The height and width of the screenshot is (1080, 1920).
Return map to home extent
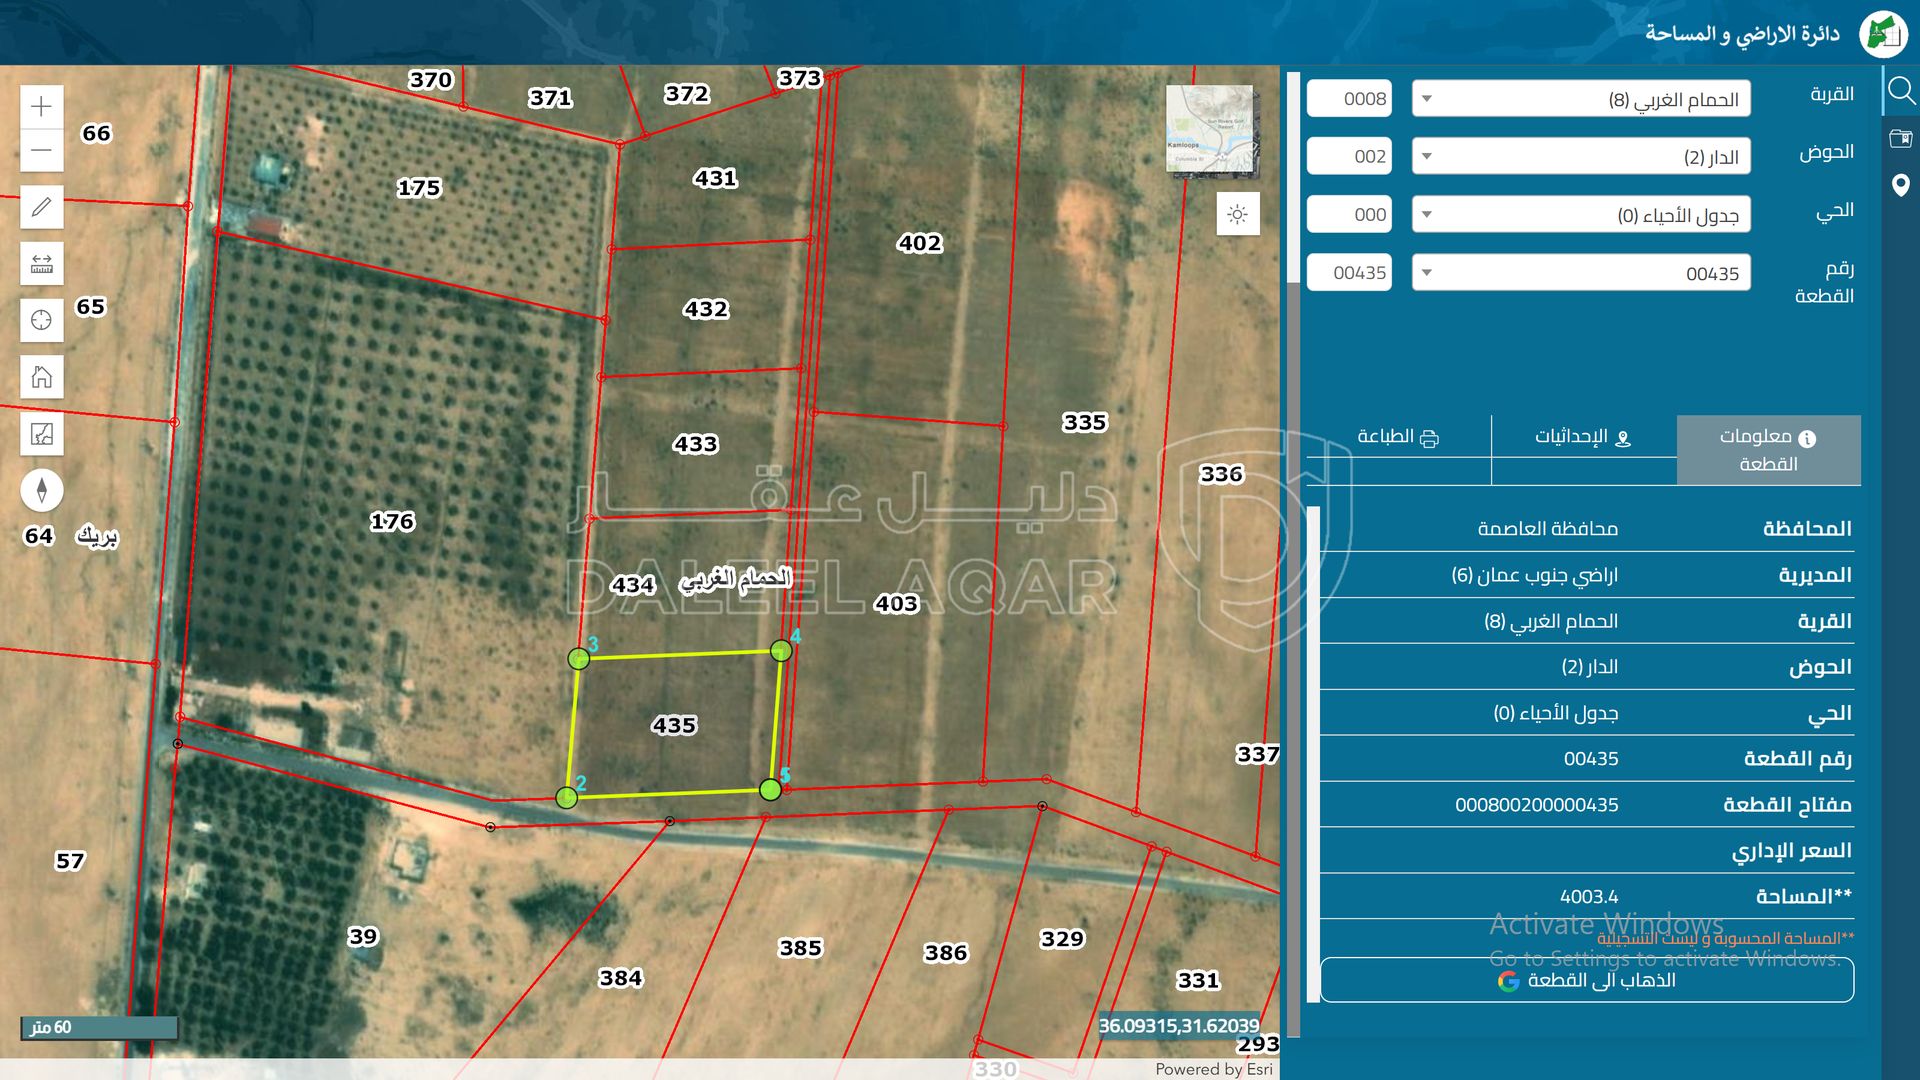[x=41, y=377]
